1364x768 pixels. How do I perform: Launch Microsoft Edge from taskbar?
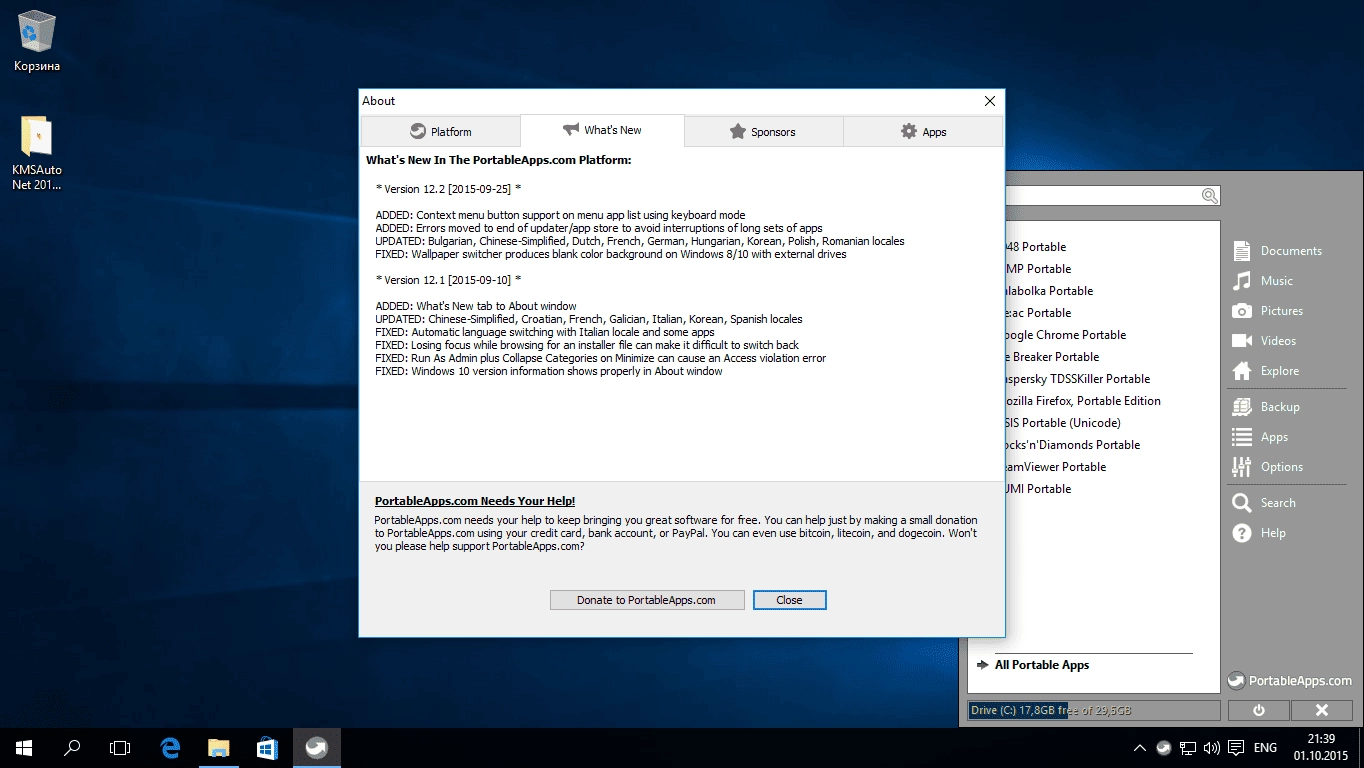click(x=170, y=747)
